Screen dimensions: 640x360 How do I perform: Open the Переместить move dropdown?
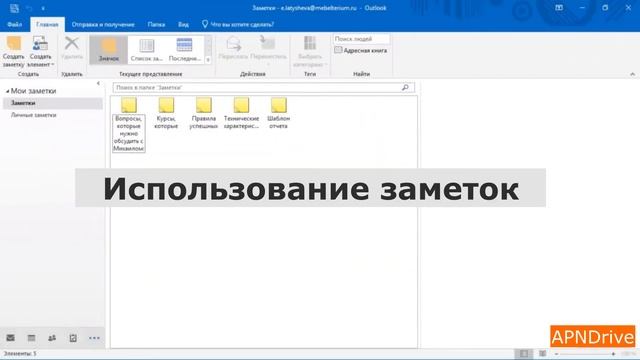268,51
